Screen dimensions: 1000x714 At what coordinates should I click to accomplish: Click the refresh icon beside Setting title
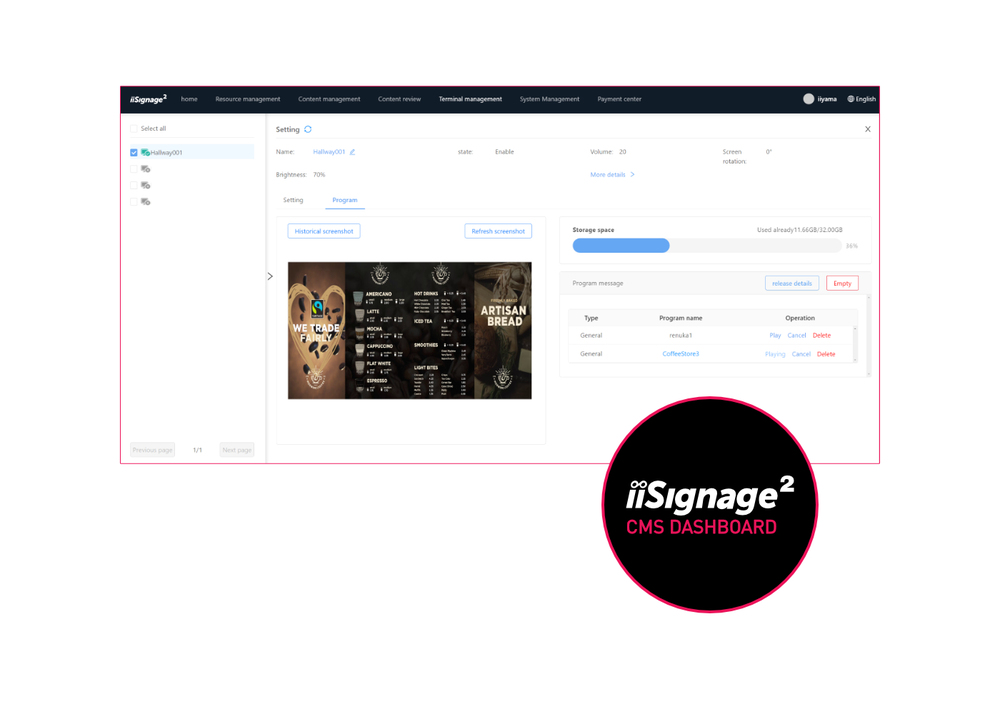[307, 129]
